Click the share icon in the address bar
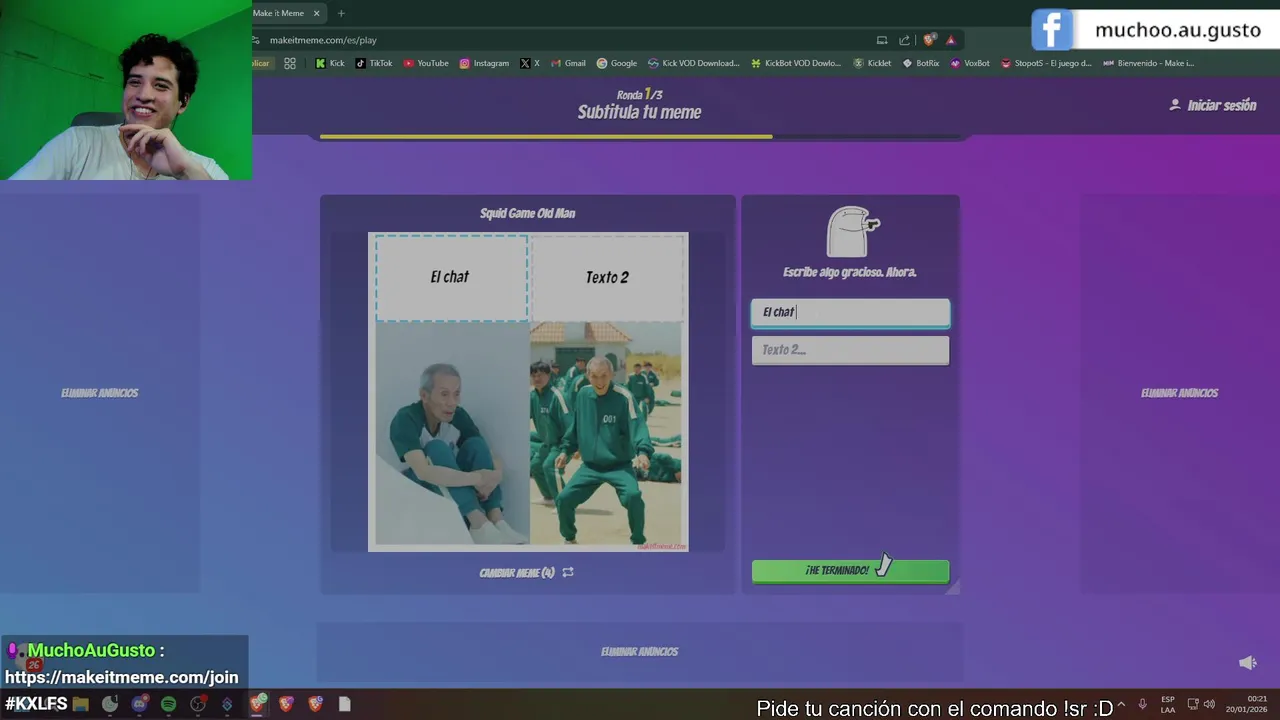Image resolution: width=1280 pixels, height=720 pixels. coord(904,40)
